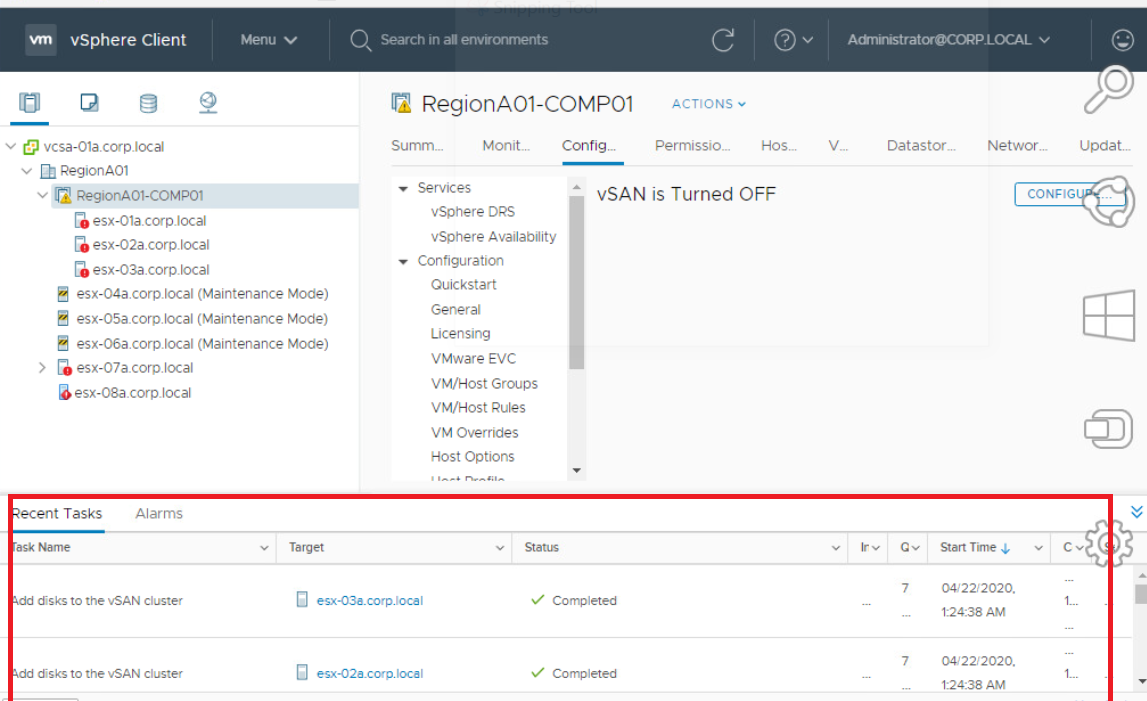Viewport: 1147px width, 701px height.
Task: Click the cluster icon beside RegionA01-COMP01 title
Action: tap(401, 103)
